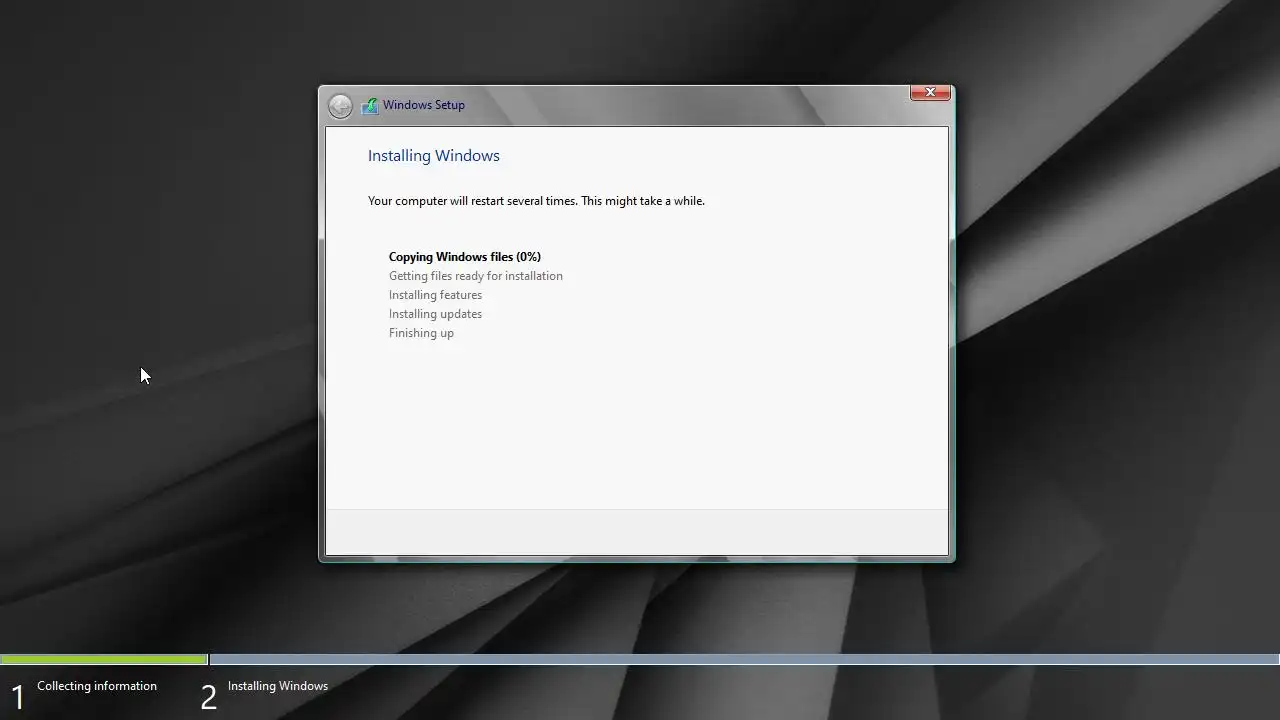Click stage 1 "Collecting information" label
This screenshot has height=720, width=1280.
click(x=97, y=686)
